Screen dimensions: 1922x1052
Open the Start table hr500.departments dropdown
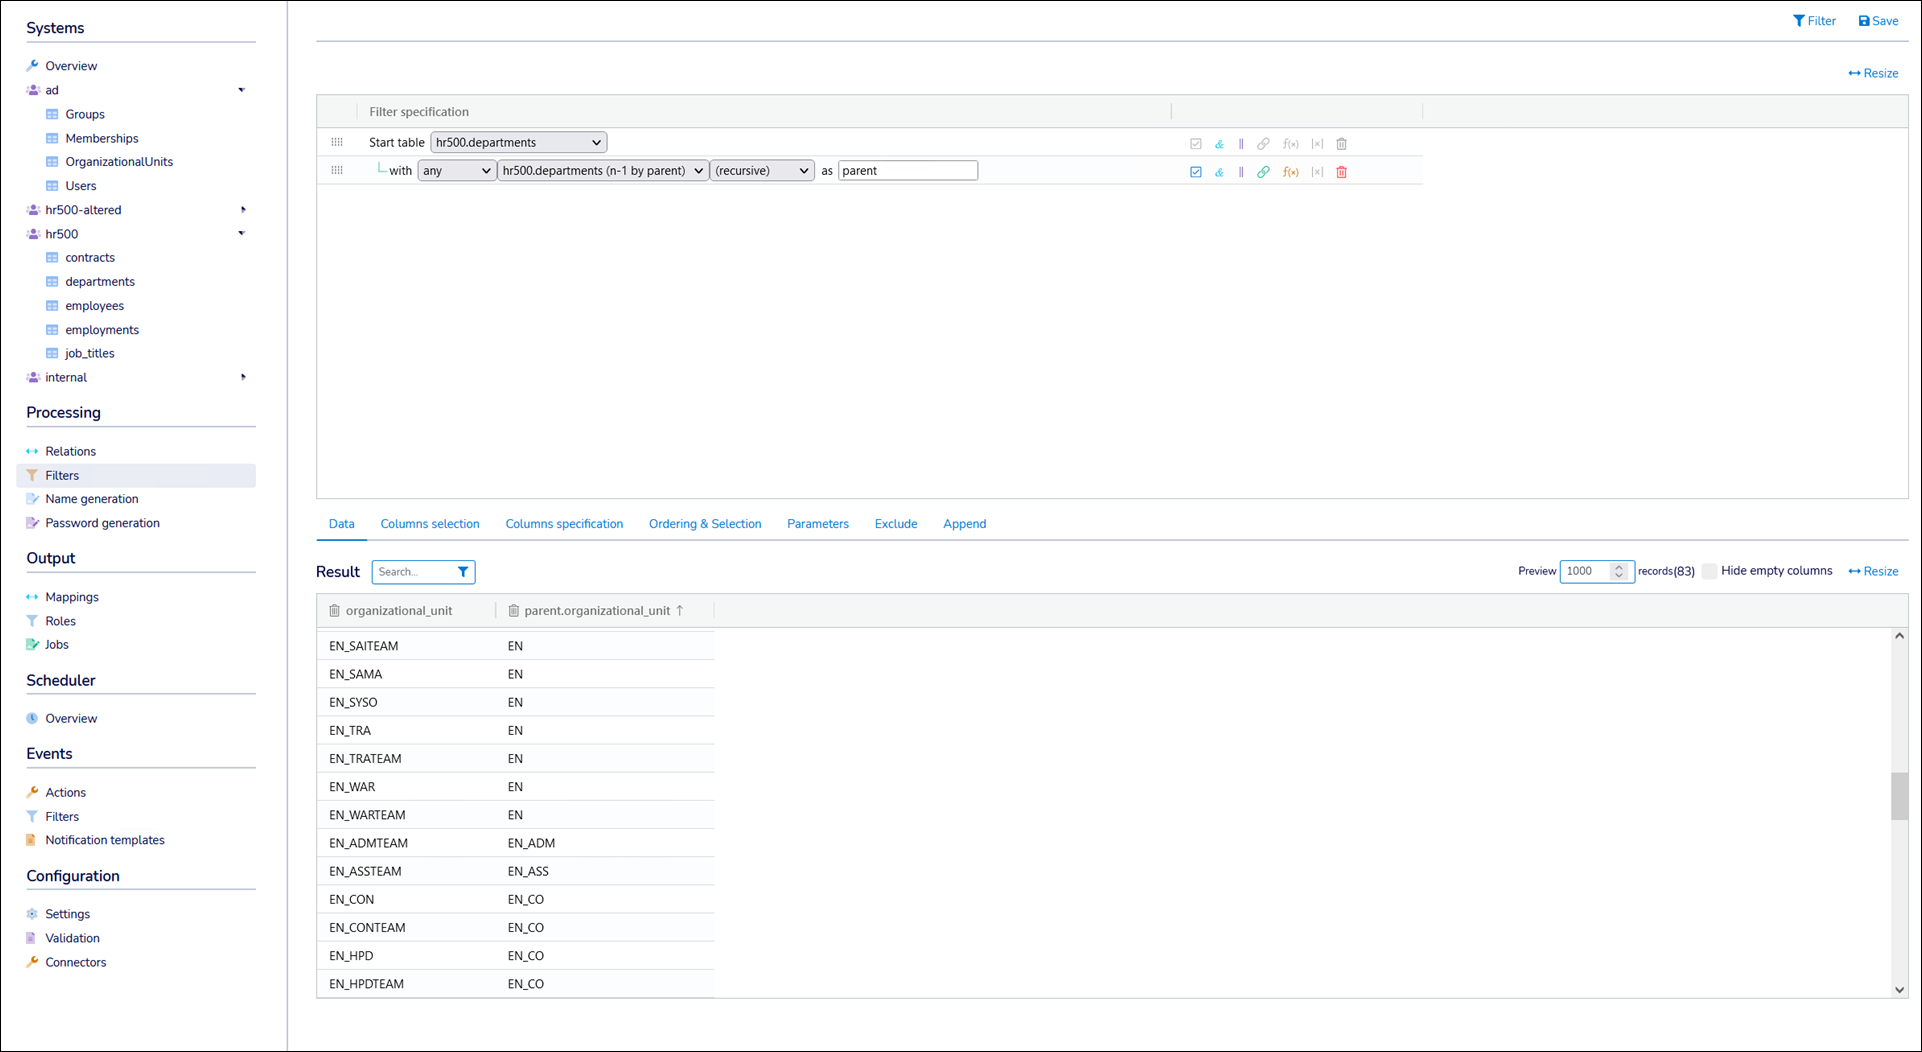pos(518,143)
